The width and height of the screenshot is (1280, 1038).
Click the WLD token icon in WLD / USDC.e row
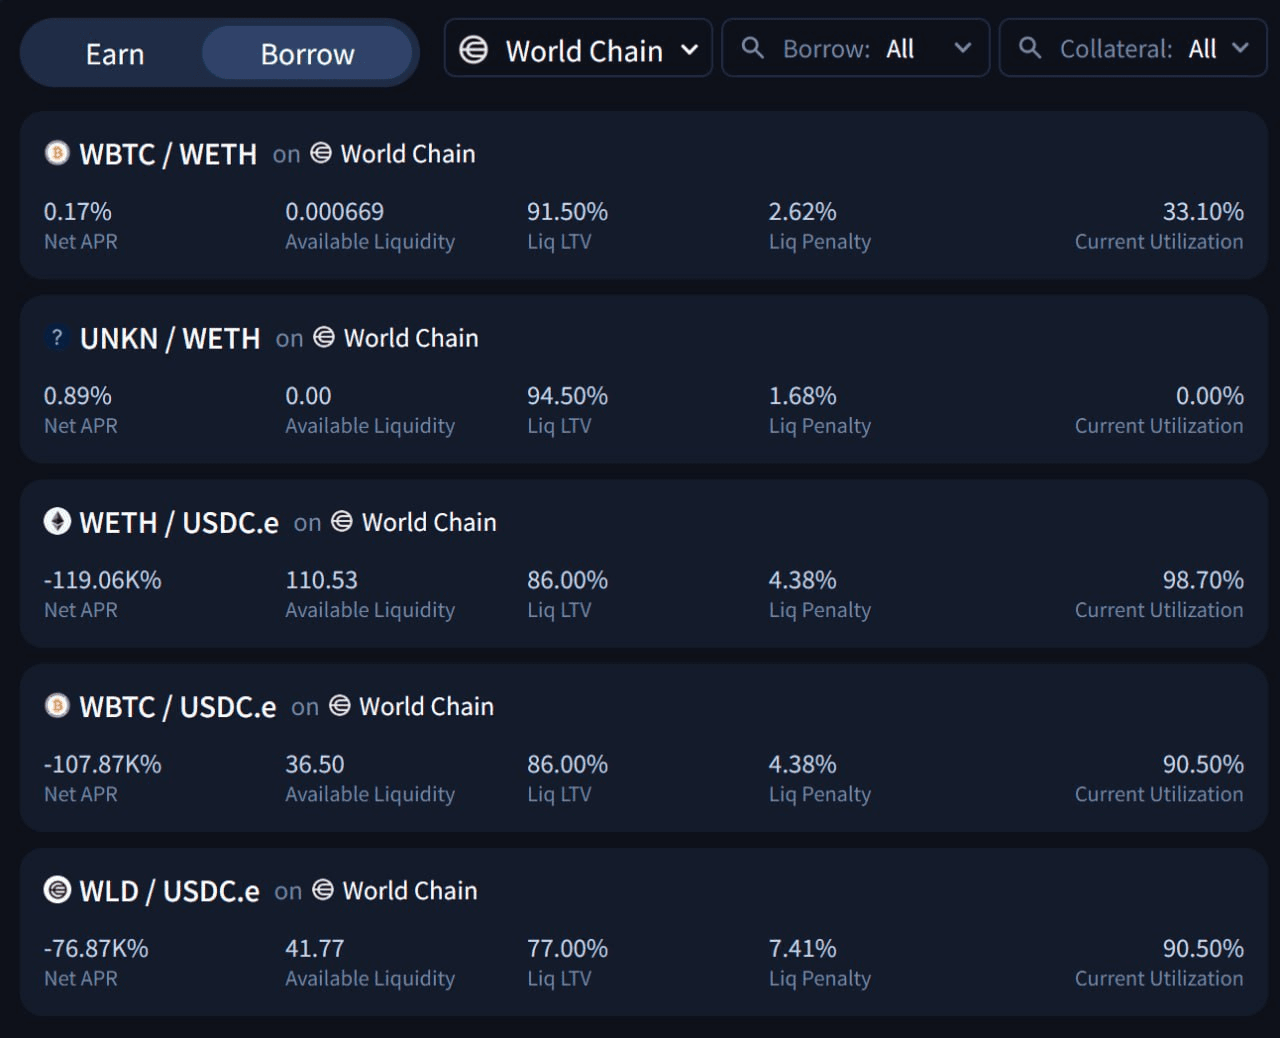coord(57,889)
